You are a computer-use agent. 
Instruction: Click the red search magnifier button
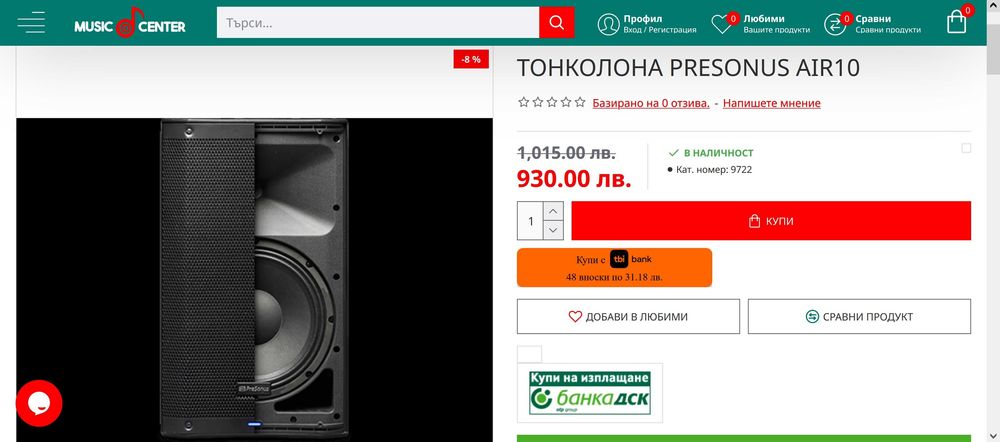[x=556, y=22]
